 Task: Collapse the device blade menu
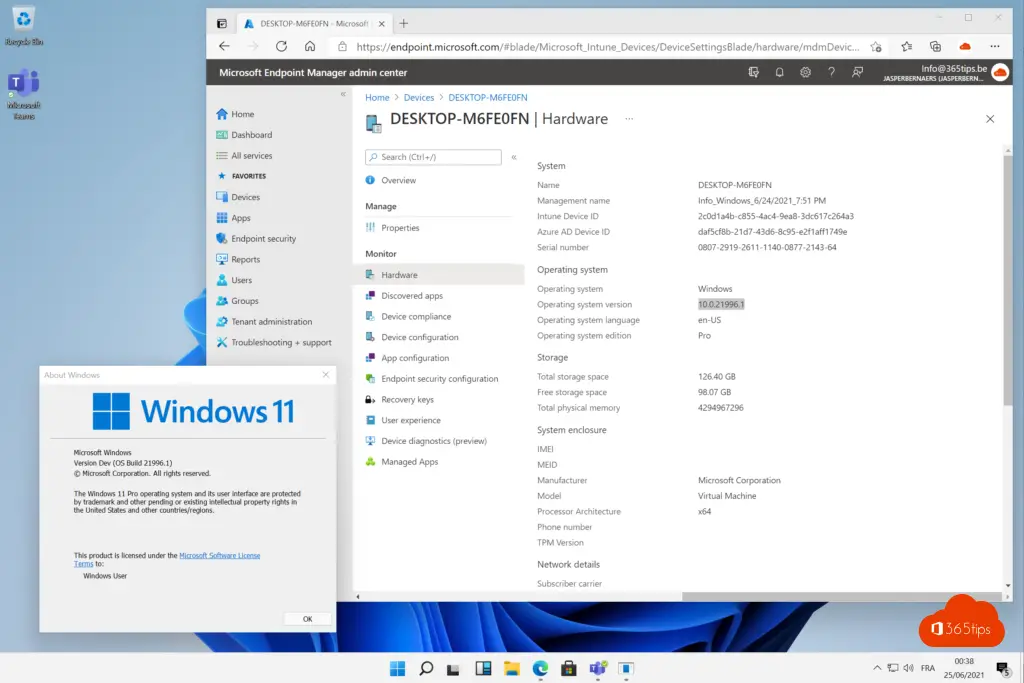click(514, 157)
